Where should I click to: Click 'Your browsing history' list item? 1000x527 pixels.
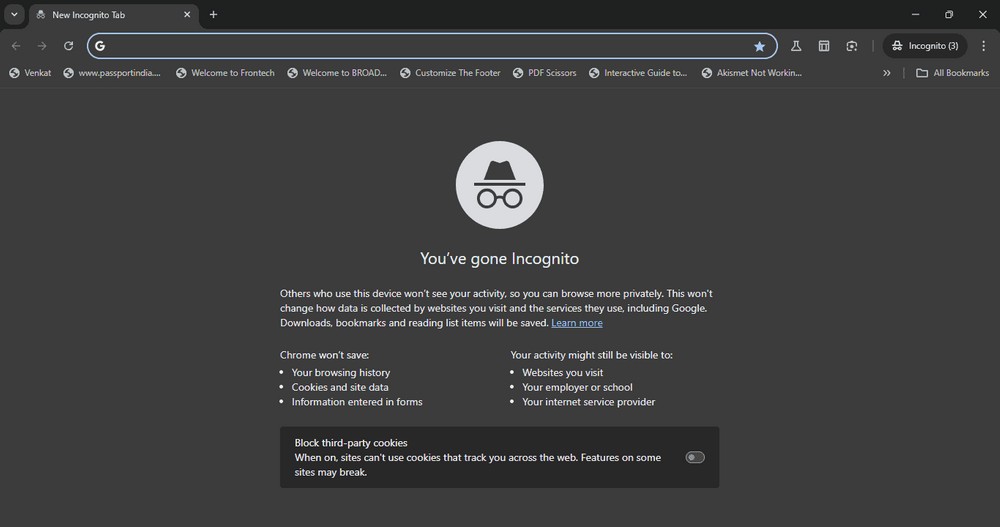pyautogui.click(x=341, y=373)
